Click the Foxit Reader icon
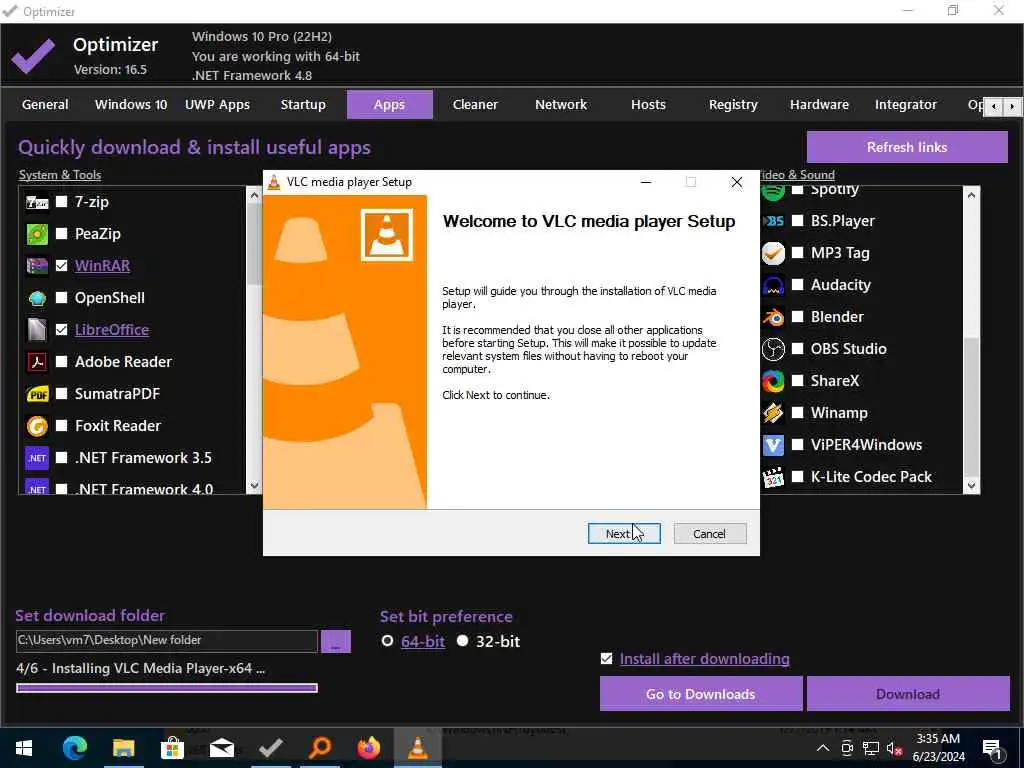 click(x=37, y=426)
